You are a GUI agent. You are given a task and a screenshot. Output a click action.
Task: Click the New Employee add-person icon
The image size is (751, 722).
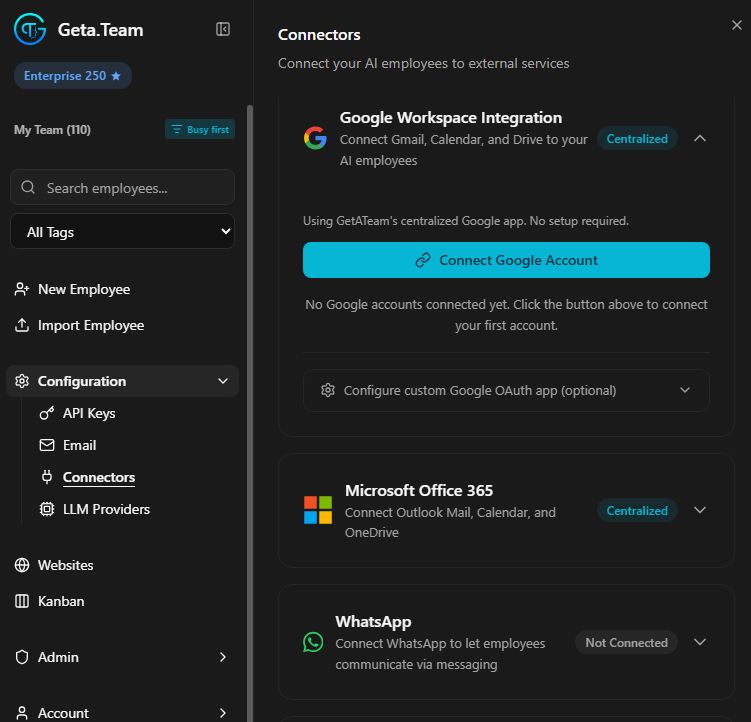[x=22, y=289]
